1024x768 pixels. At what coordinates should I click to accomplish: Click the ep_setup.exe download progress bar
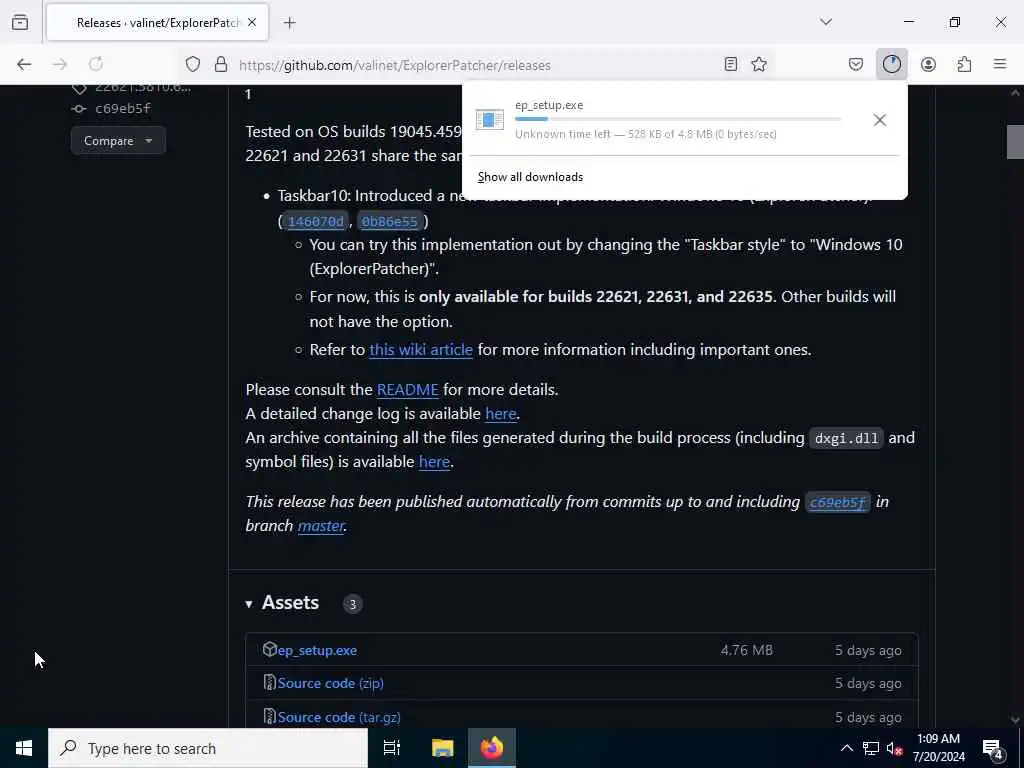pos(678,119)
